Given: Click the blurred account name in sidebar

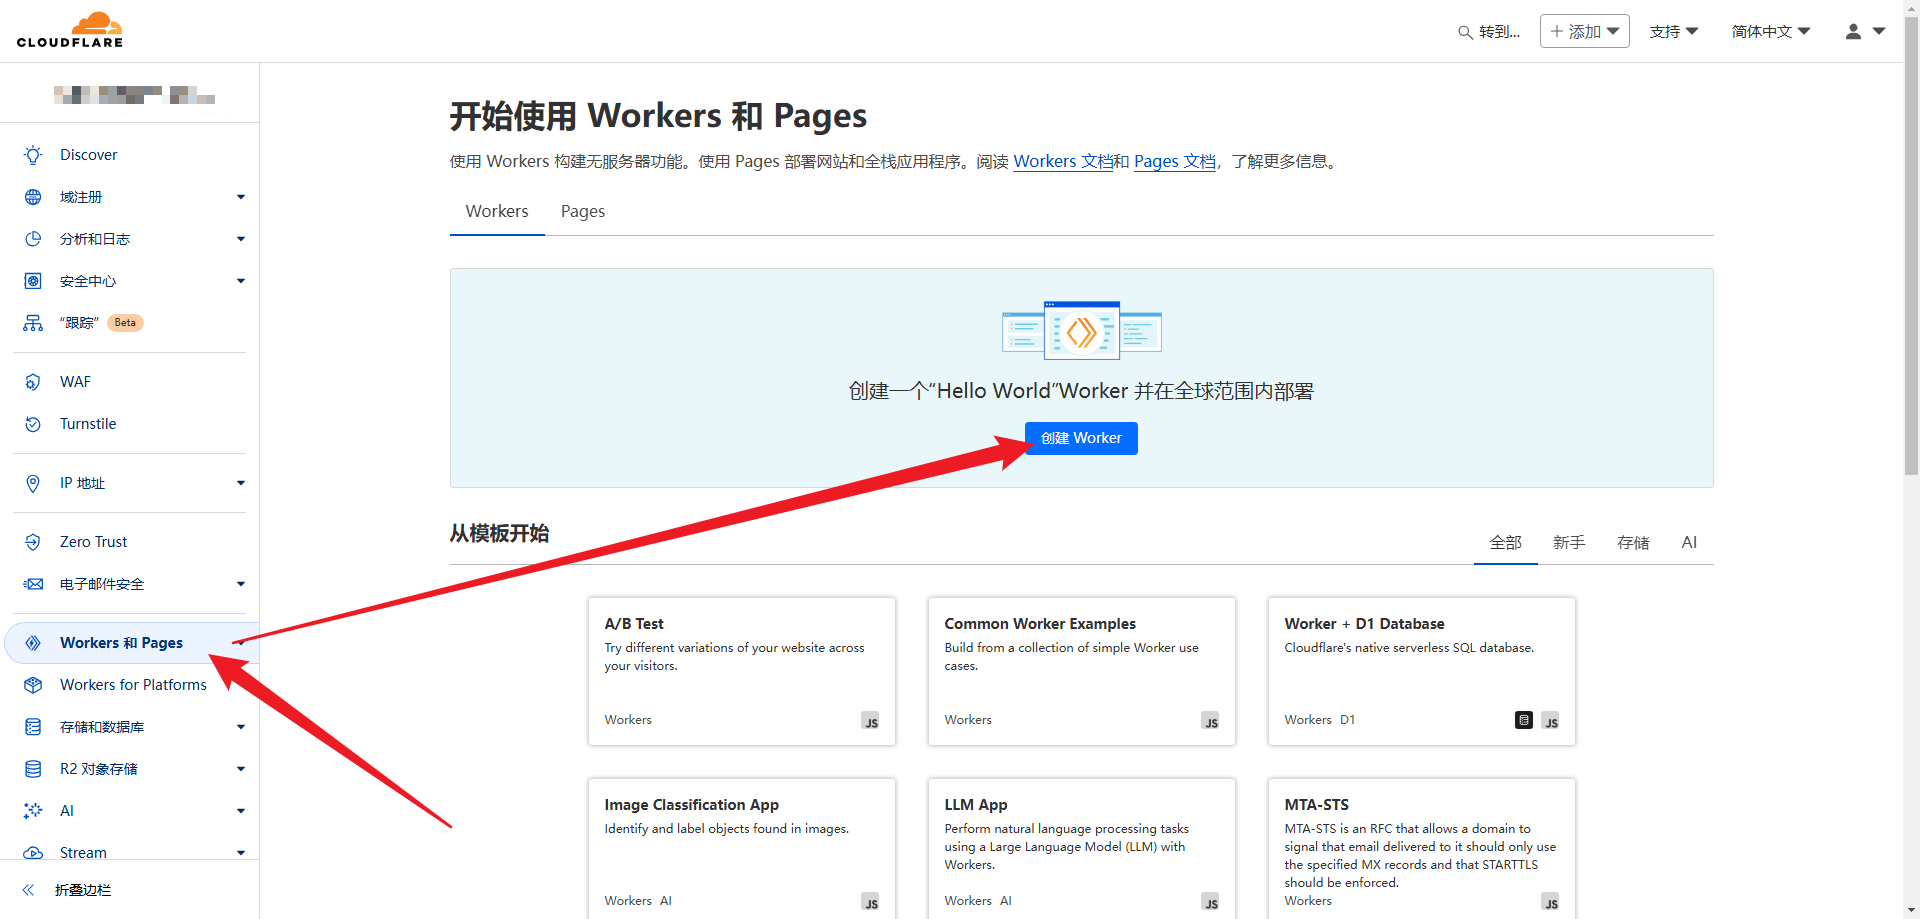Looking at the screenshot, I should [x=134, y=95].
